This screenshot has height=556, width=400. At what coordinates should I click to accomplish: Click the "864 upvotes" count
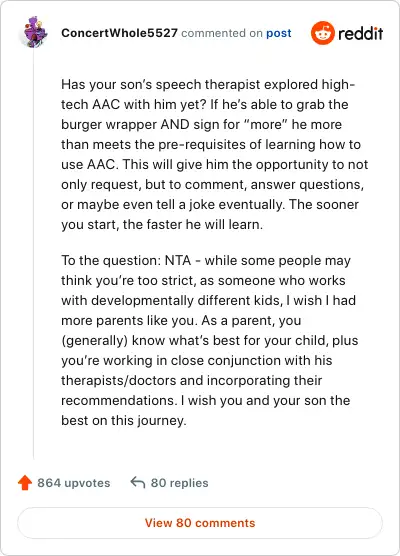(x=74, y=483)
